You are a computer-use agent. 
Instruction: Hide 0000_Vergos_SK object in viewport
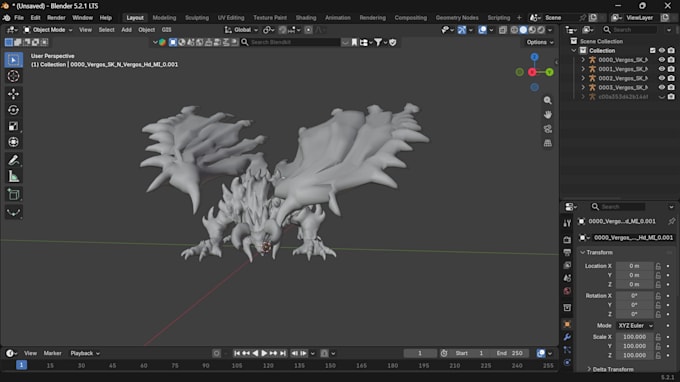click(662, 60)
